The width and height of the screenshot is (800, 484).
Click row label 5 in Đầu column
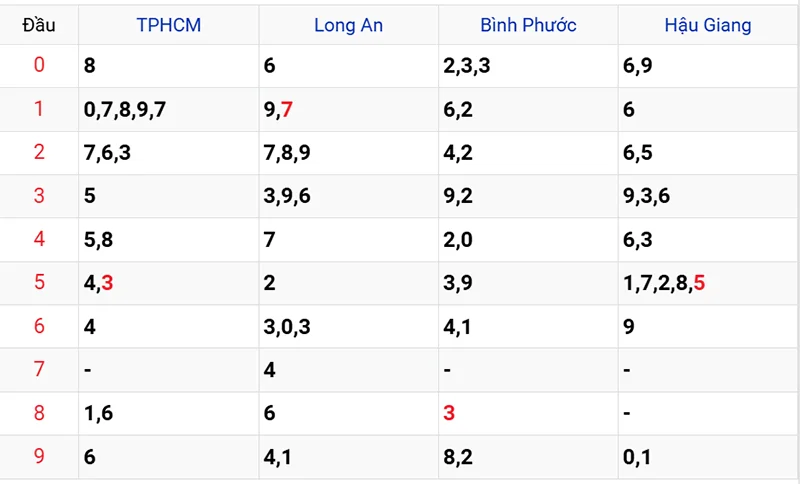[x=39, y=283]
